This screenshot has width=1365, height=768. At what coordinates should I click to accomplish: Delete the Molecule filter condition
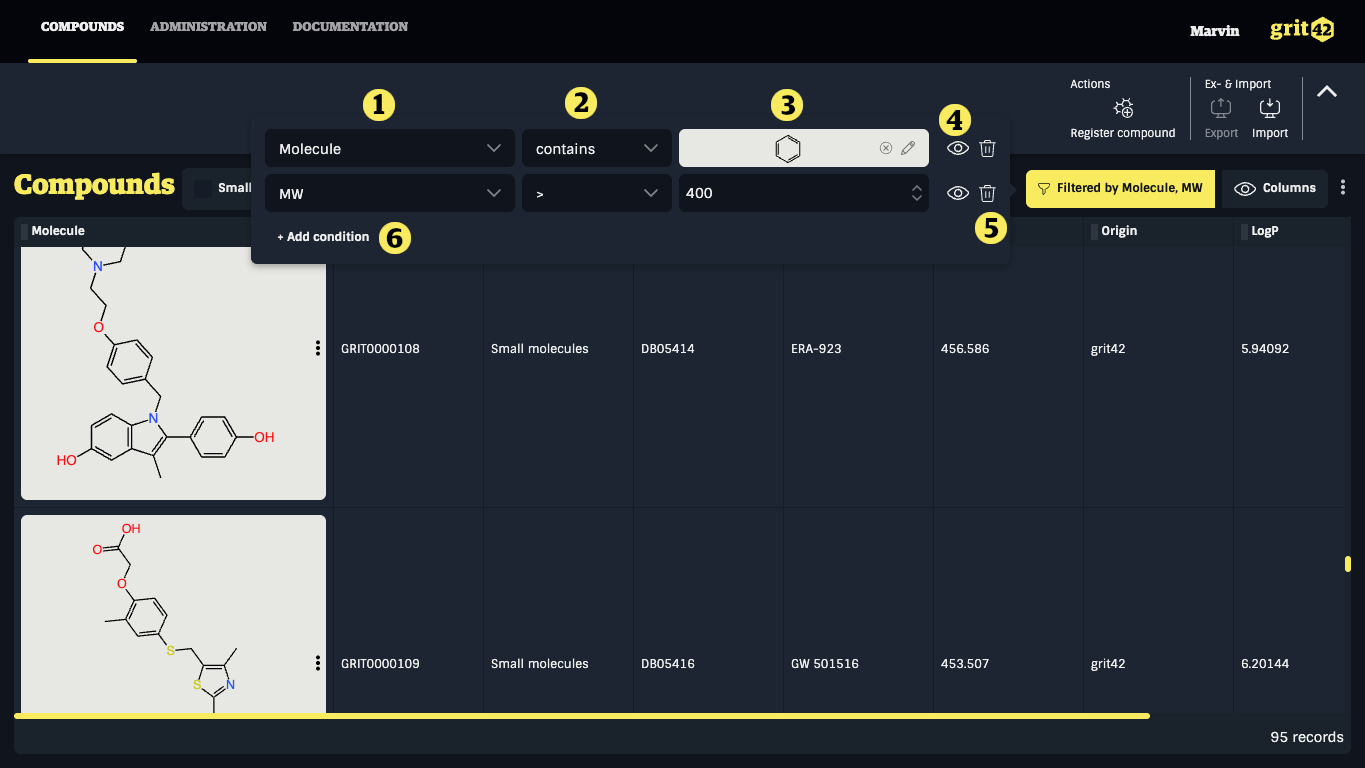tap(987, 148)
